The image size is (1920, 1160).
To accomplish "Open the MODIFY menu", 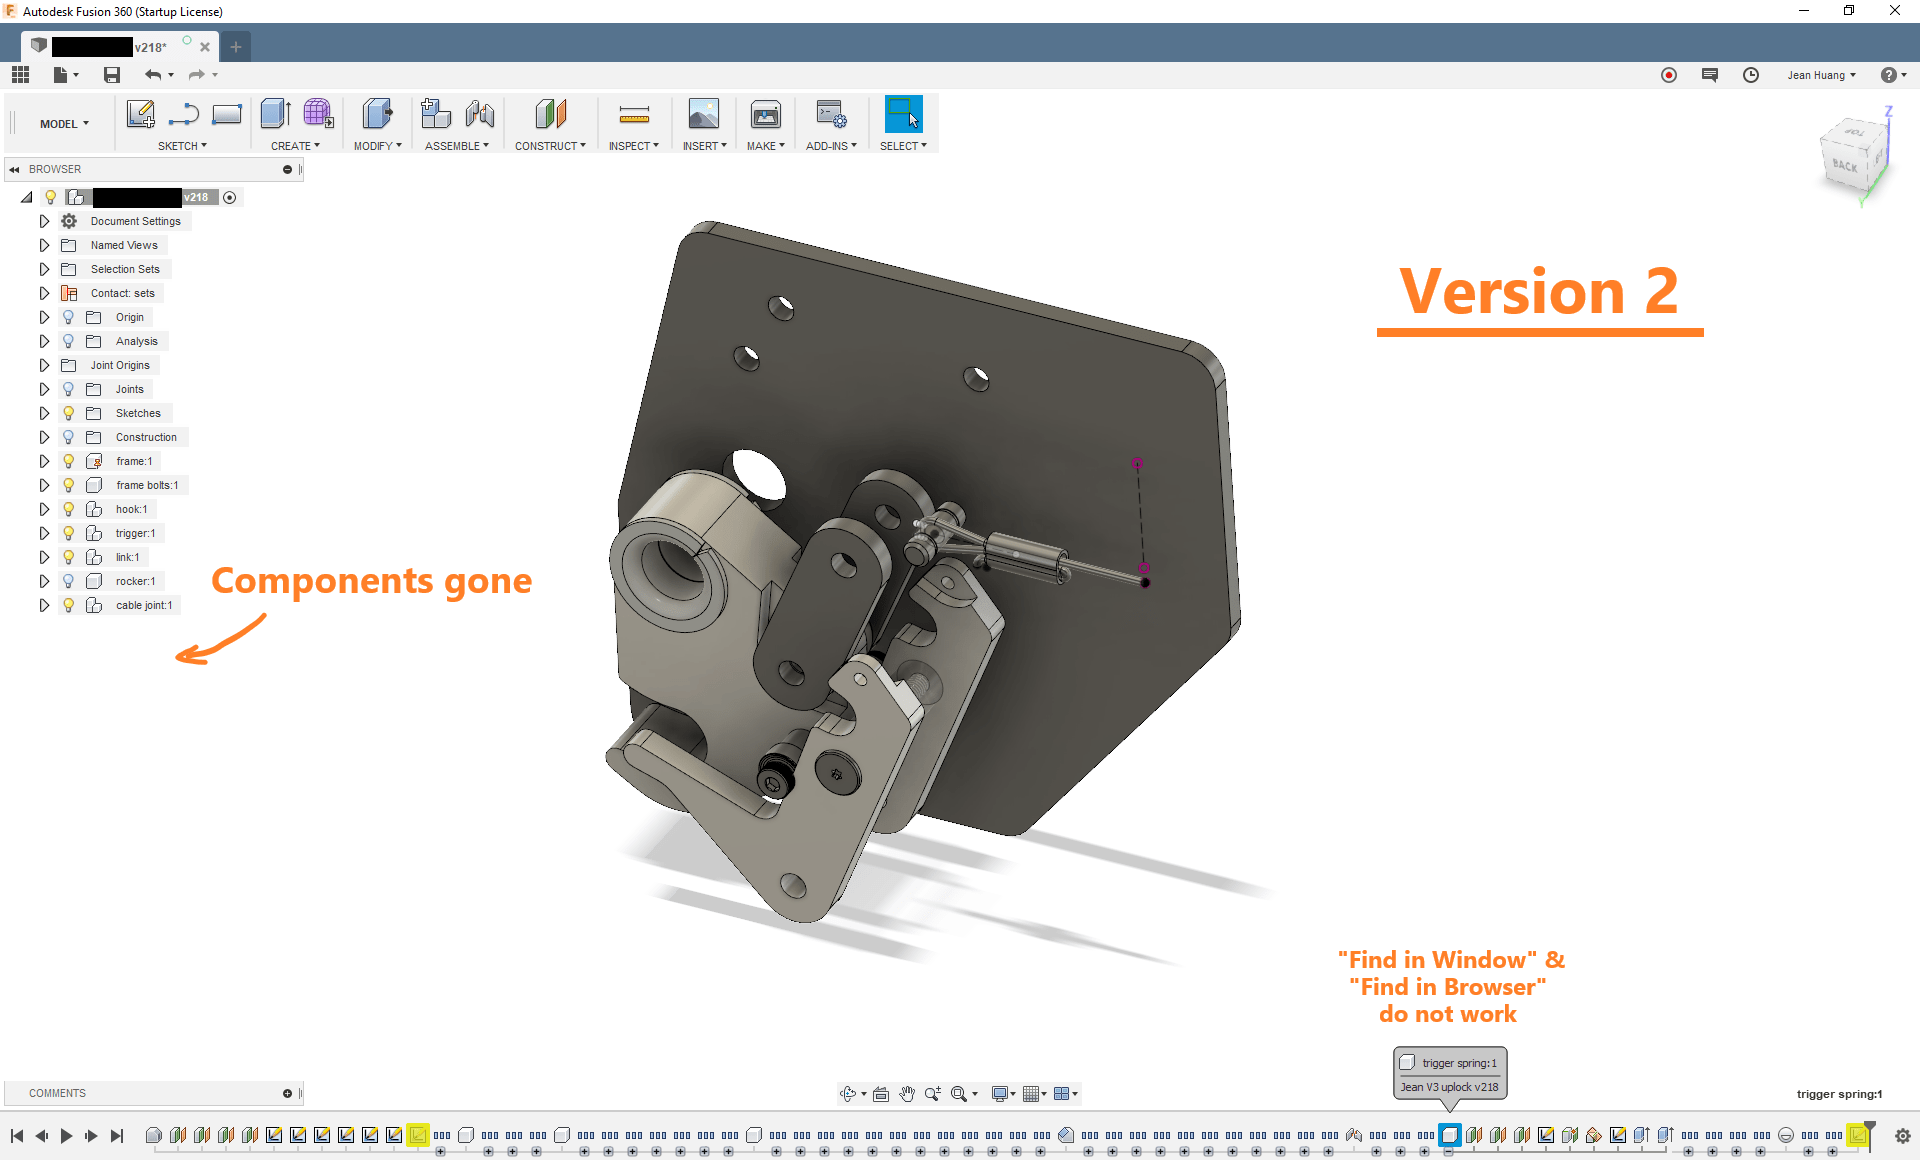I will pos(377,146).
